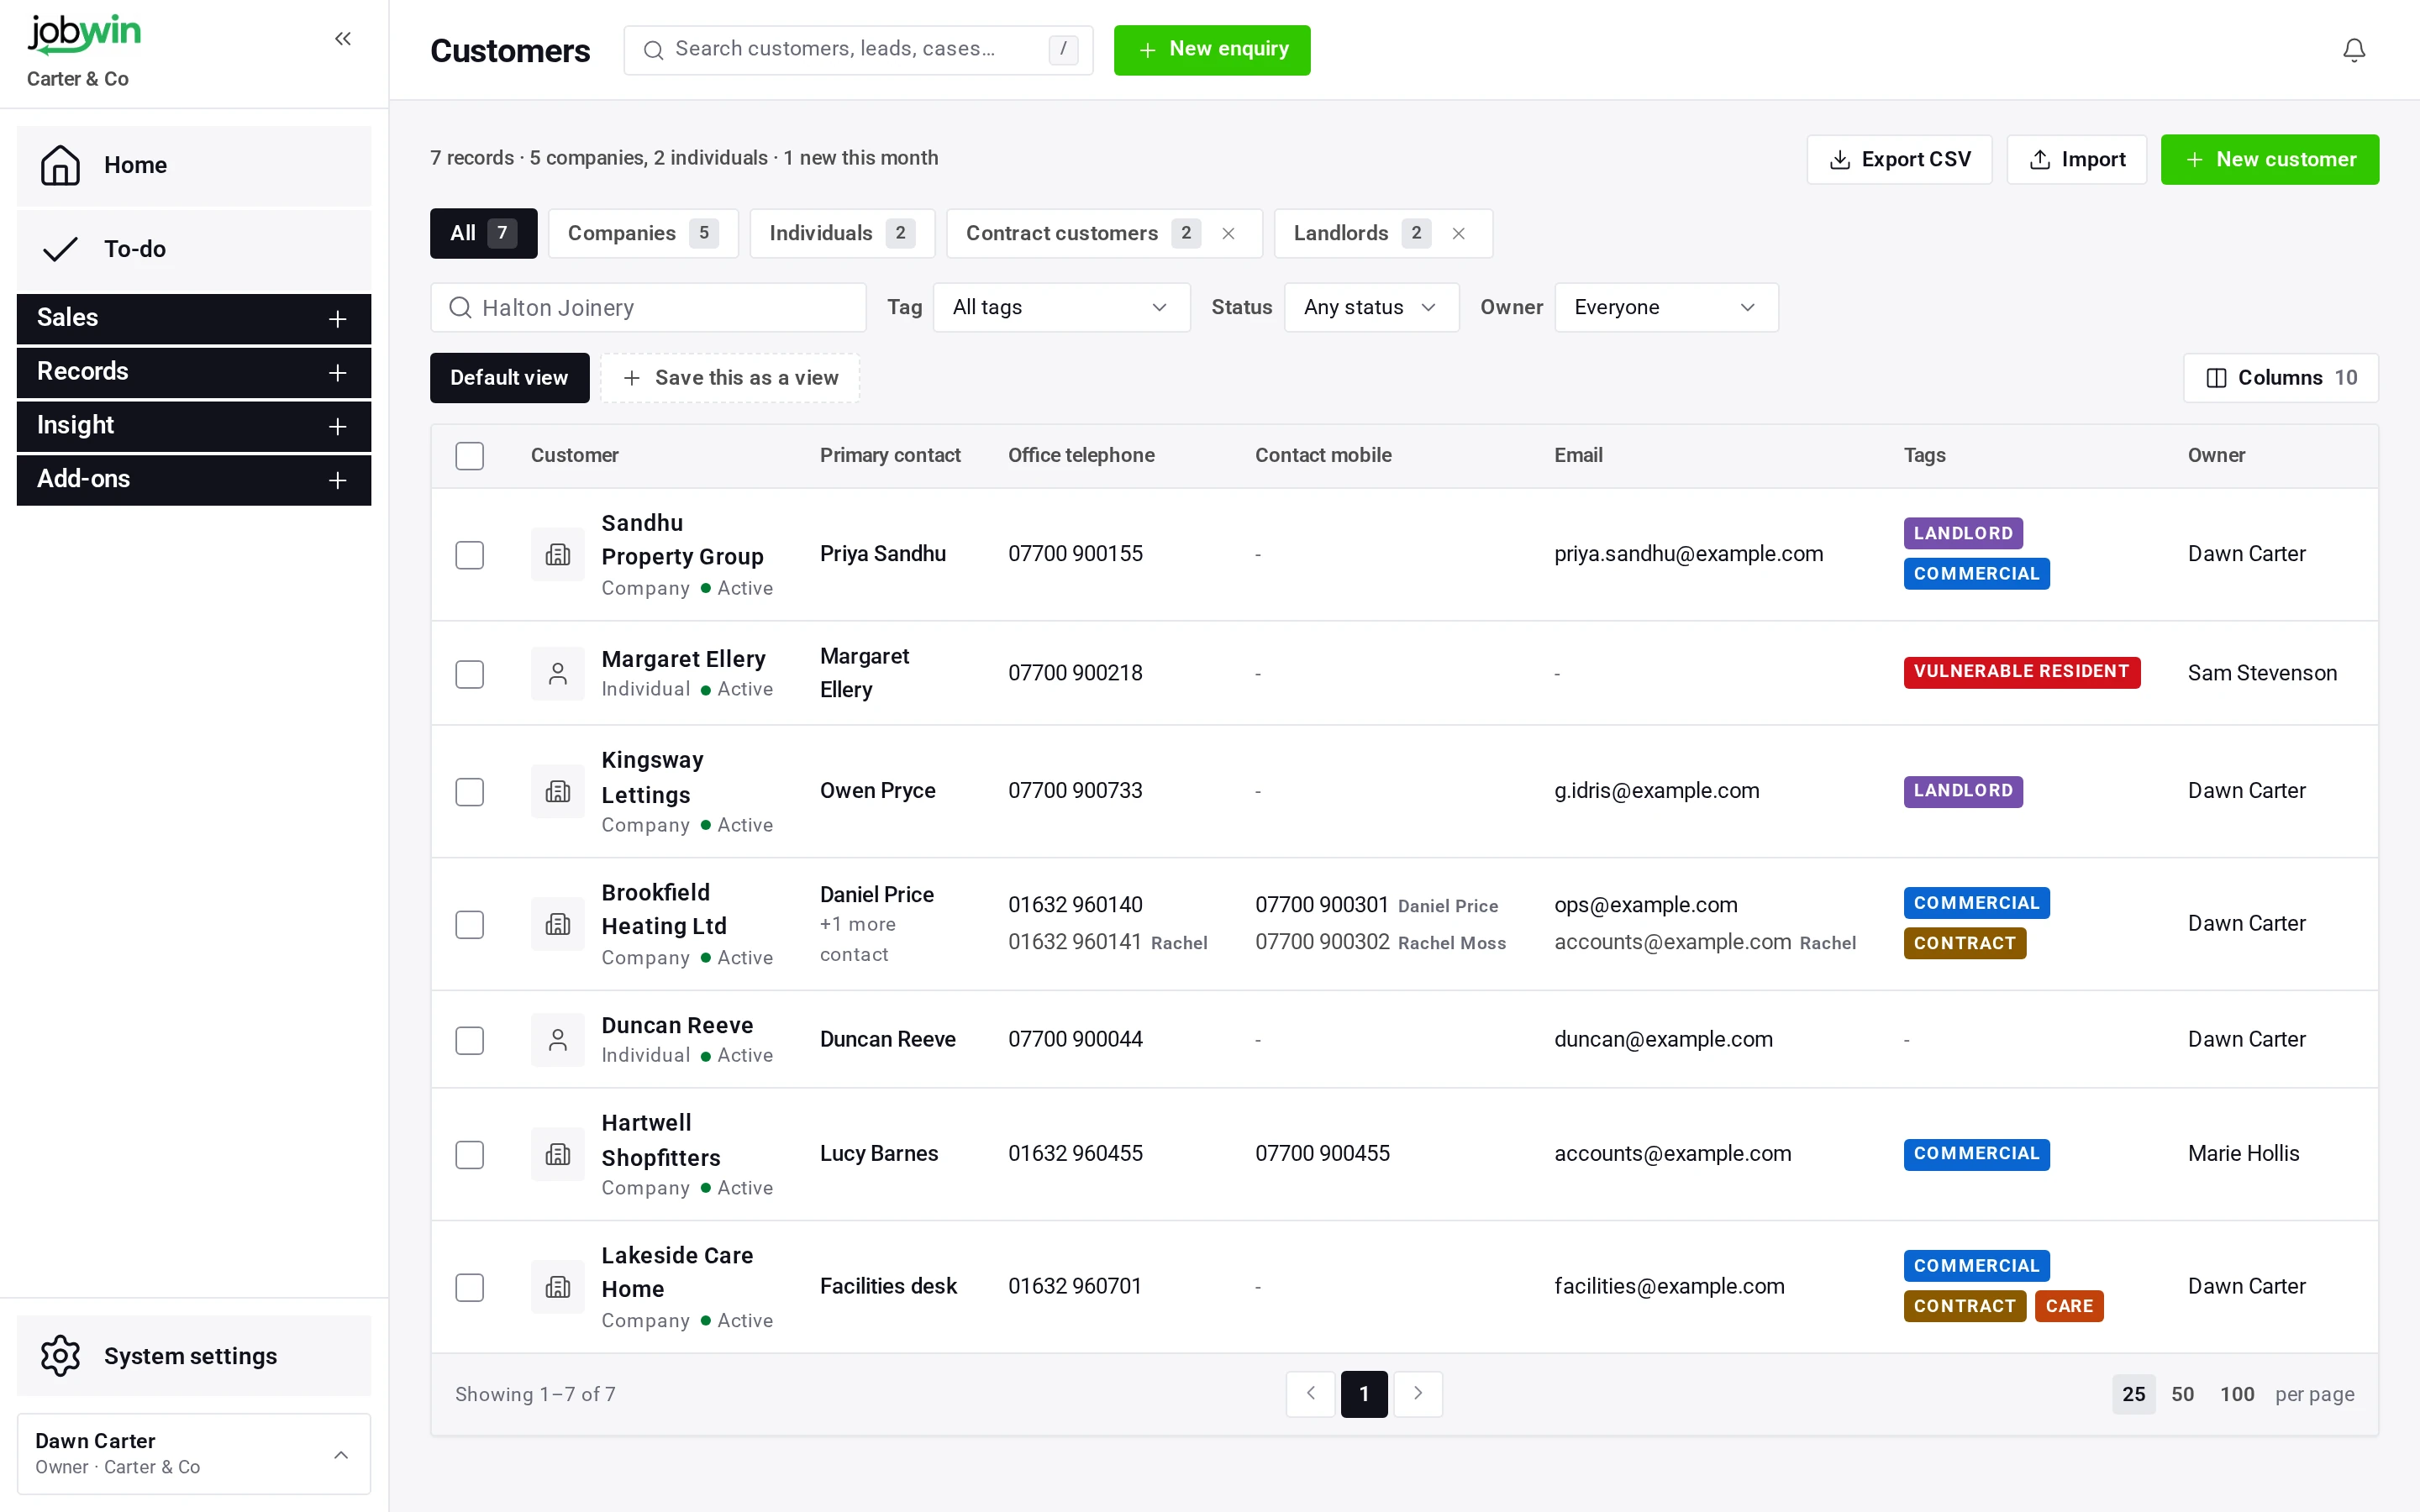Click company icon for Kingsway Lettings
The image size is (2420, 1512).
[558, 792]
